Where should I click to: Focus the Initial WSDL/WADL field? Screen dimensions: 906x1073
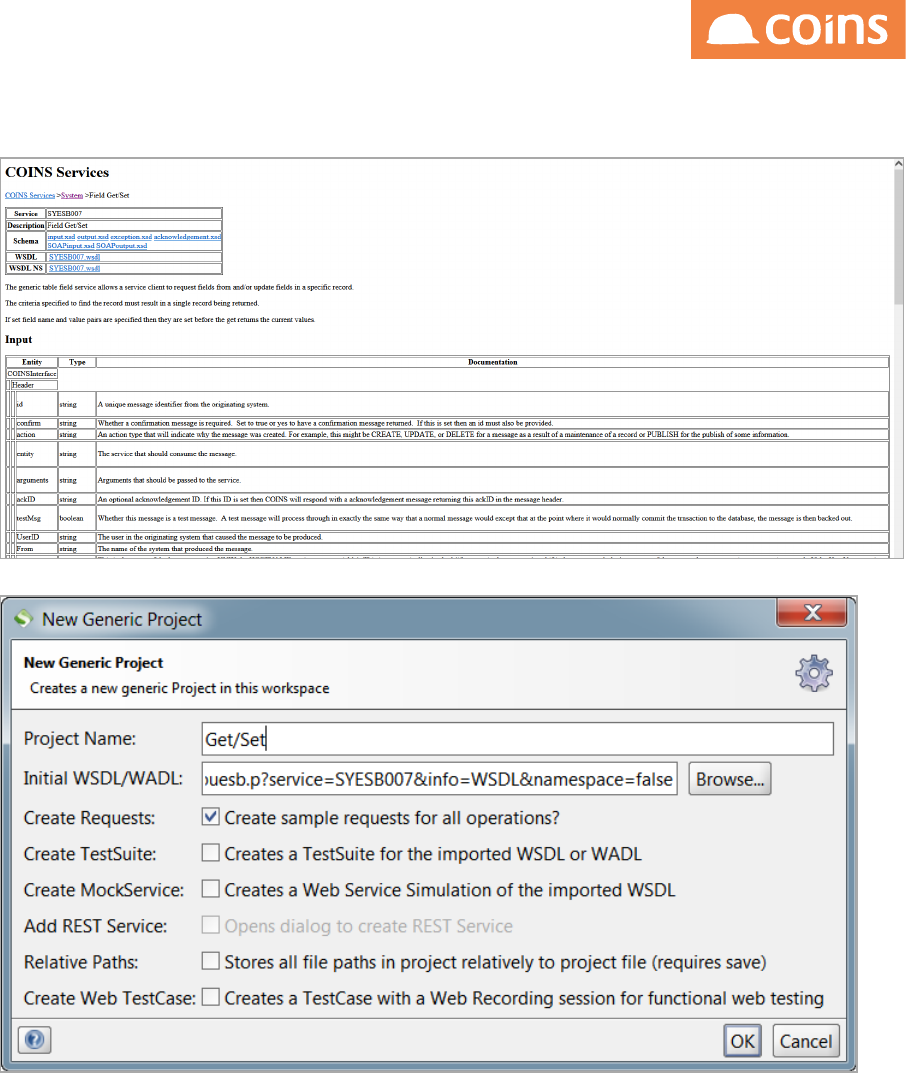439,779
